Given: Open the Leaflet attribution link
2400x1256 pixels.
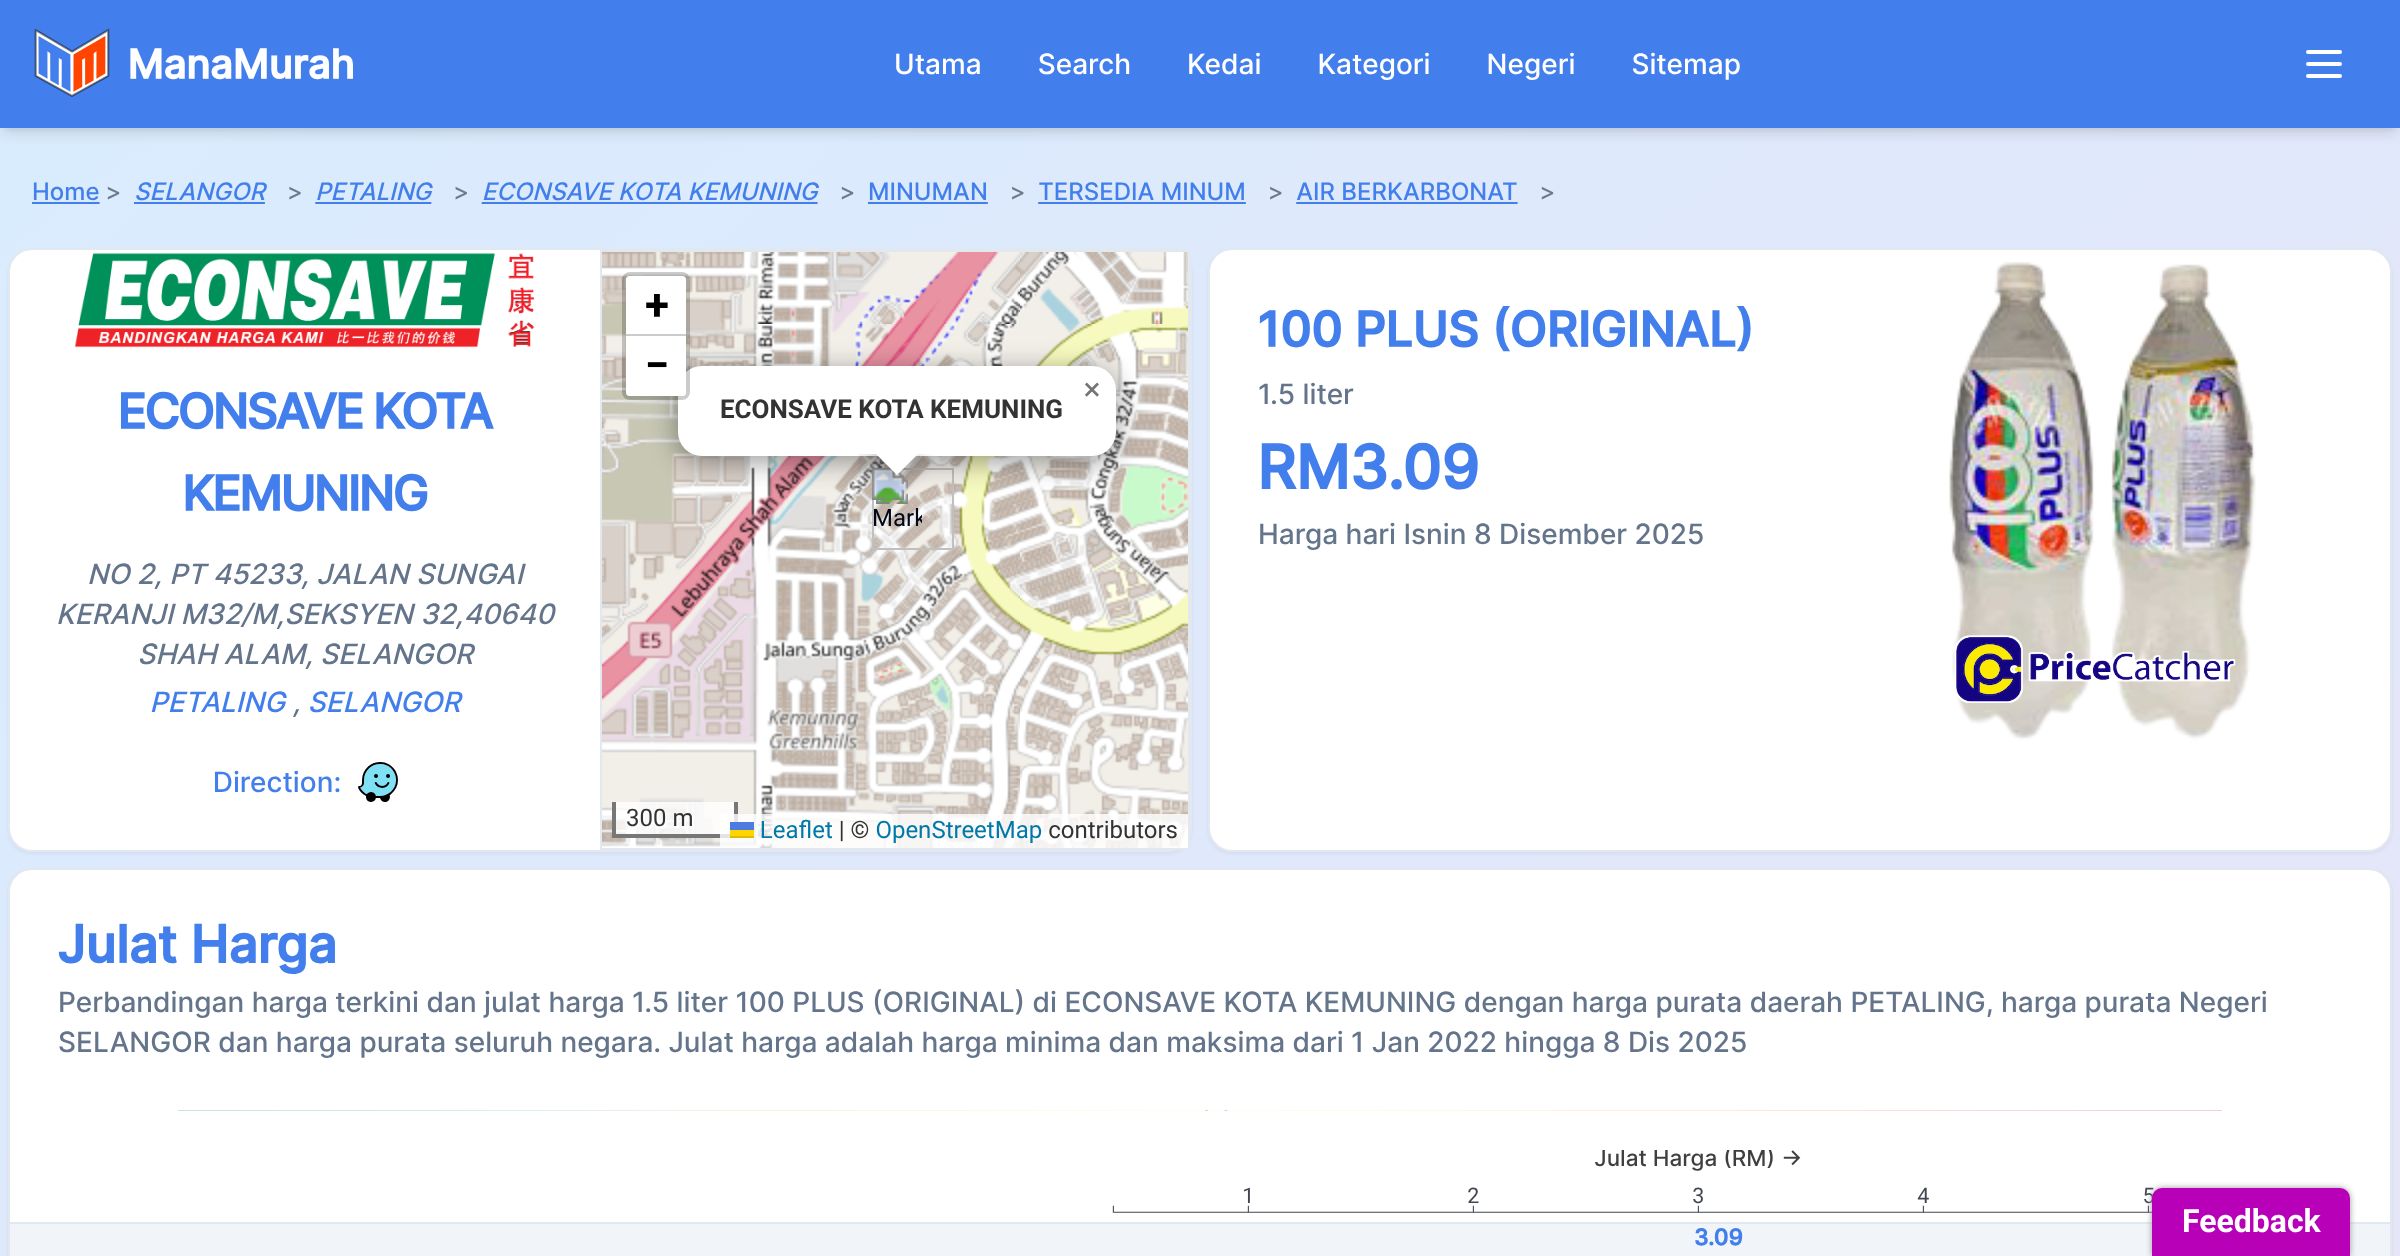Looking at the screenshot, I should [x=795, y=830].
